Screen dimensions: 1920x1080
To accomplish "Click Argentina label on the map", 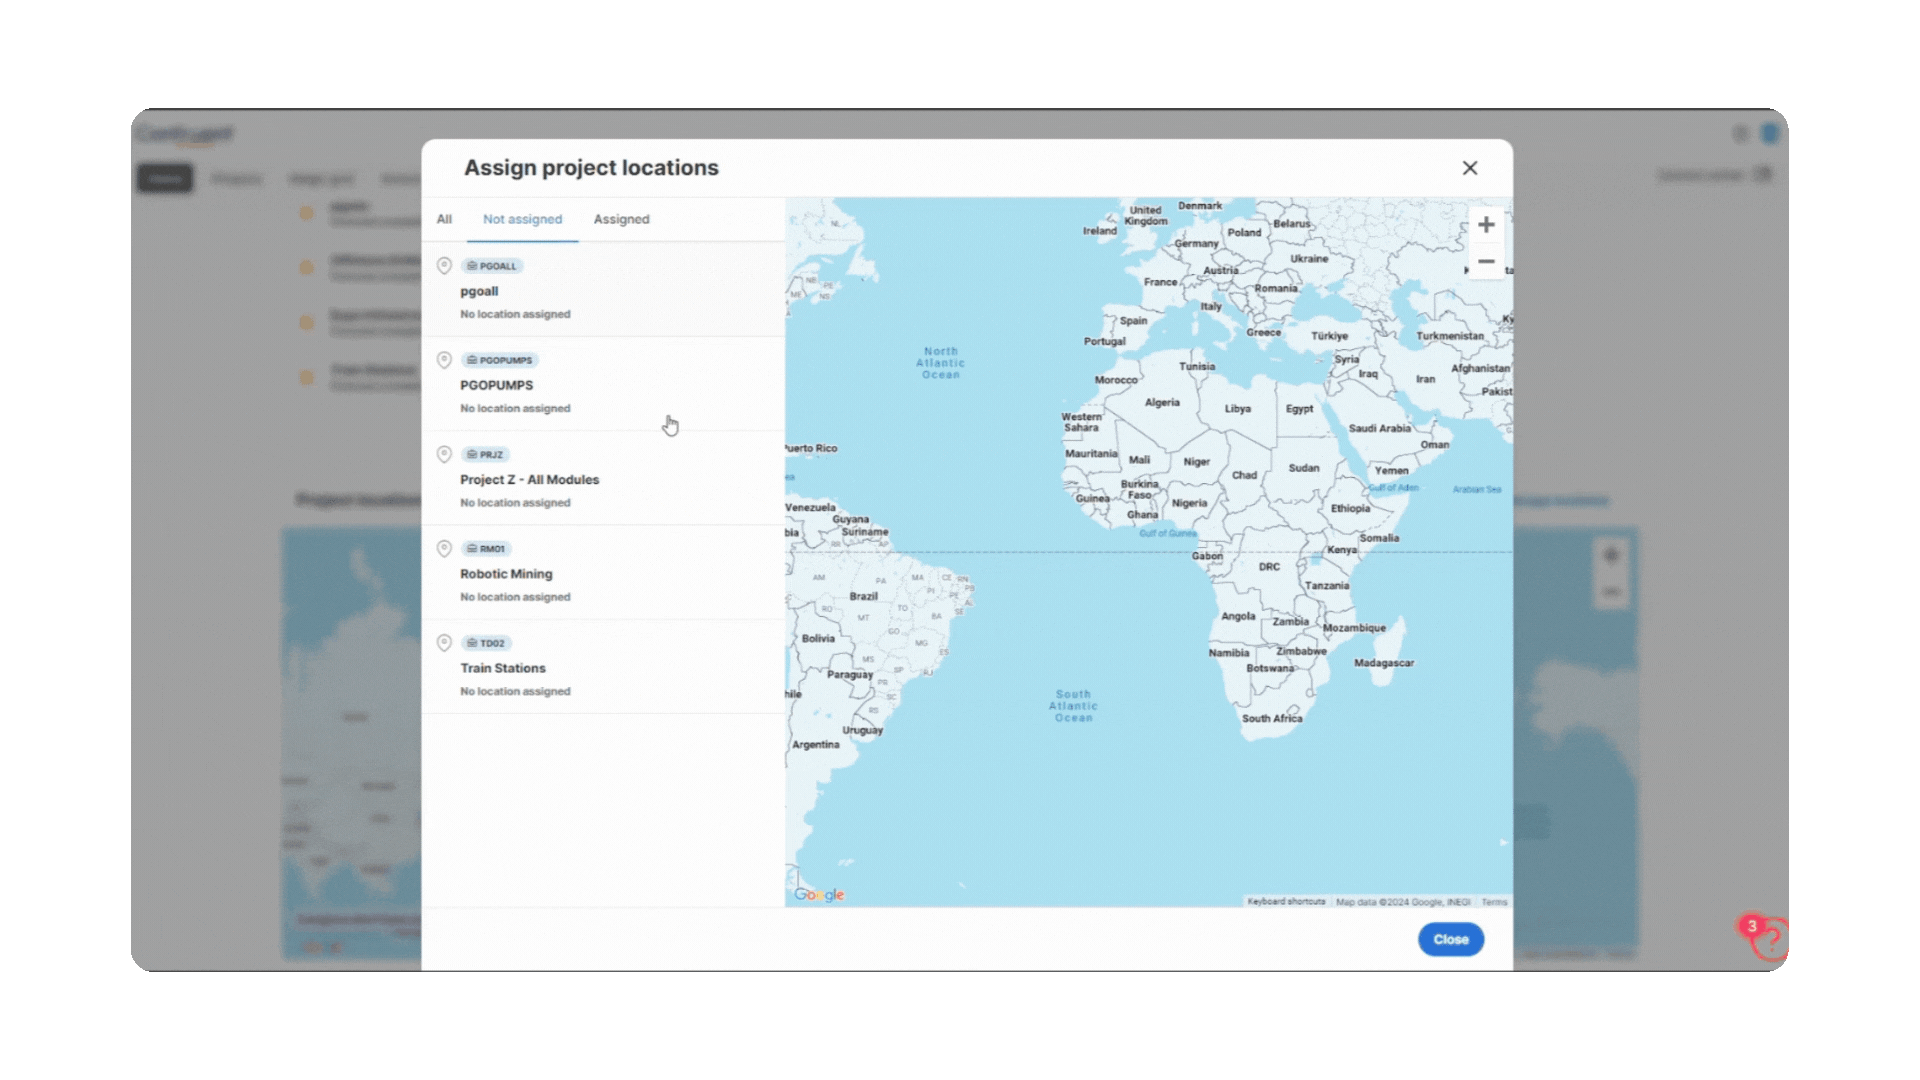I will coord(816,745).
